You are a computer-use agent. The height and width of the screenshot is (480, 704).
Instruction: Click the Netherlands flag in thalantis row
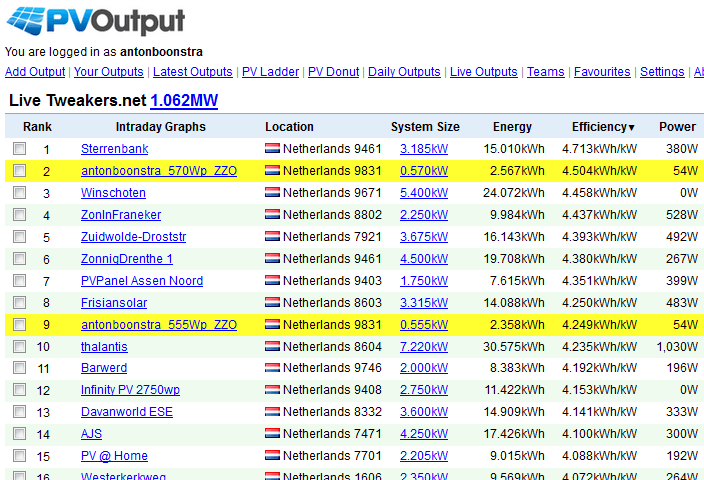pyautogui.click(x=272, y=346)
